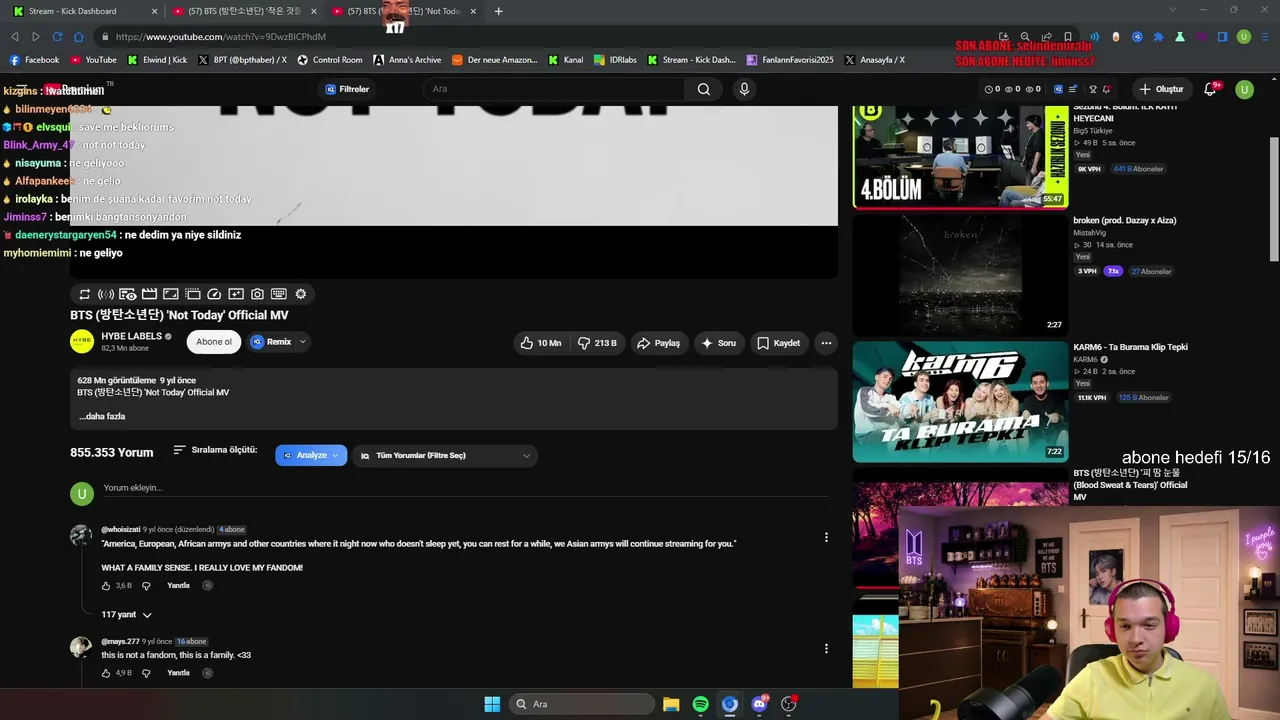Open options menu on @mays.277 comment
Screen dimensions: 1280x720
tap(826, 648)
